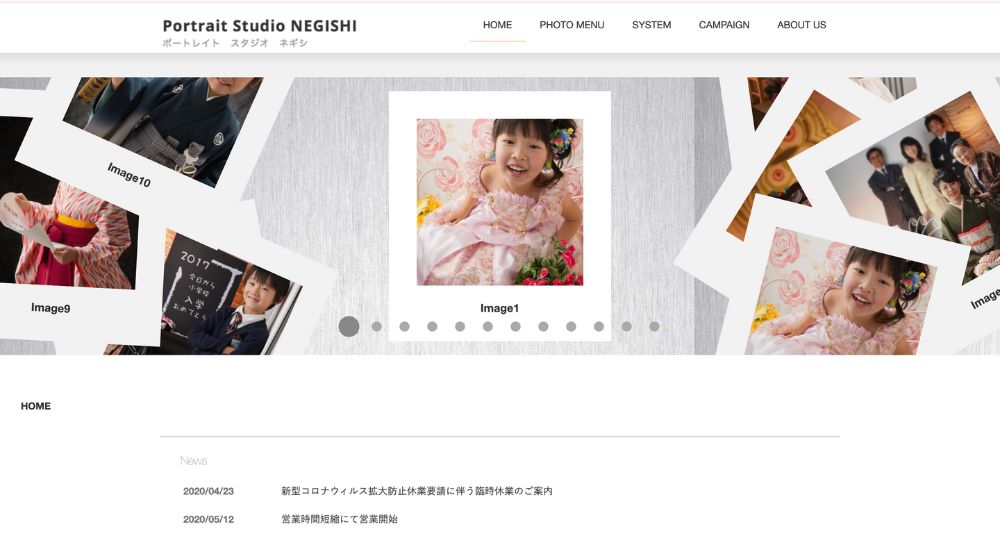Select the eighth slide indicator dot
Image resolution: width=1000 pixels, height=540 pixels.
[x=543, y=326]
